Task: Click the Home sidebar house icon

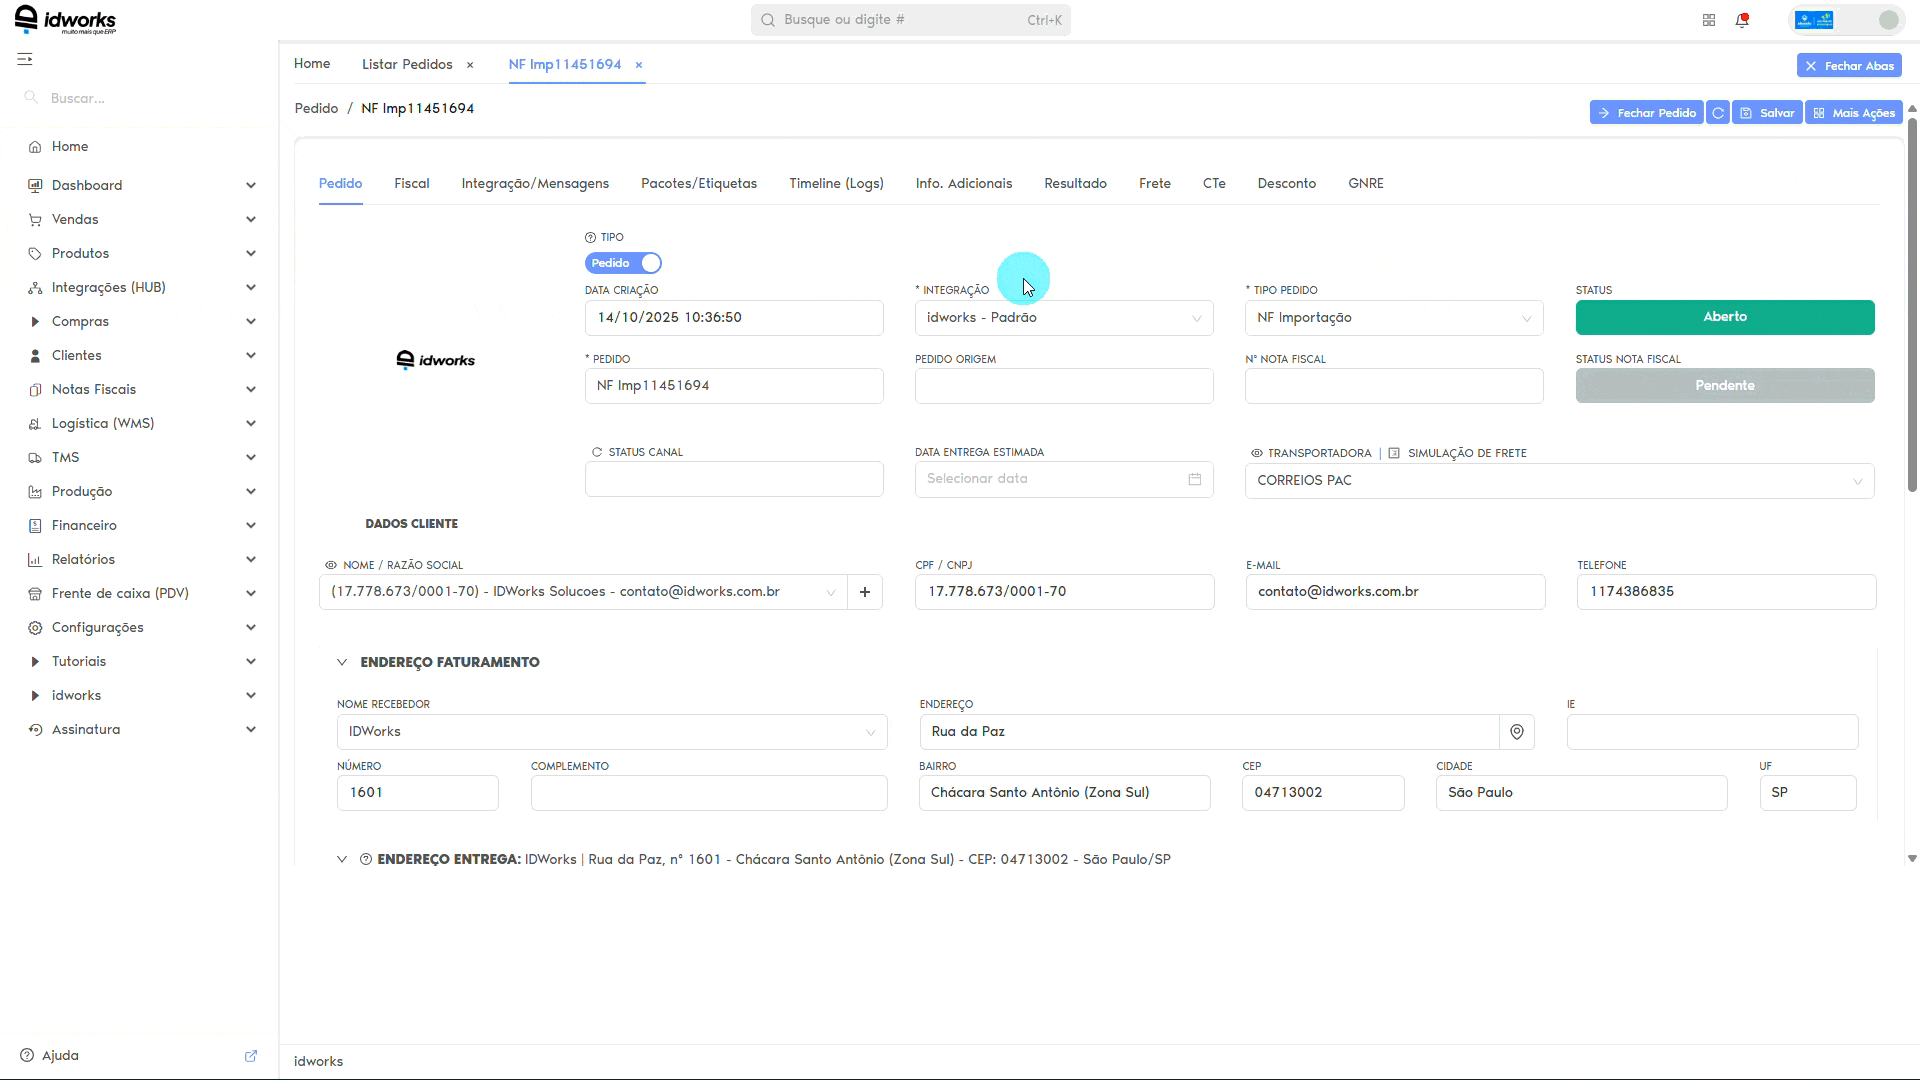Action: click(x=35, y=147)
